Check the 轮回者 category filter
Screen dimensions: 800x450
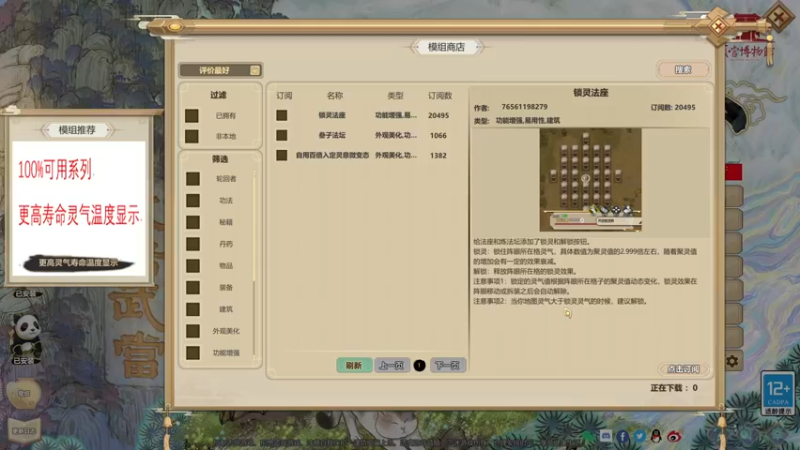tap(193, 179)
